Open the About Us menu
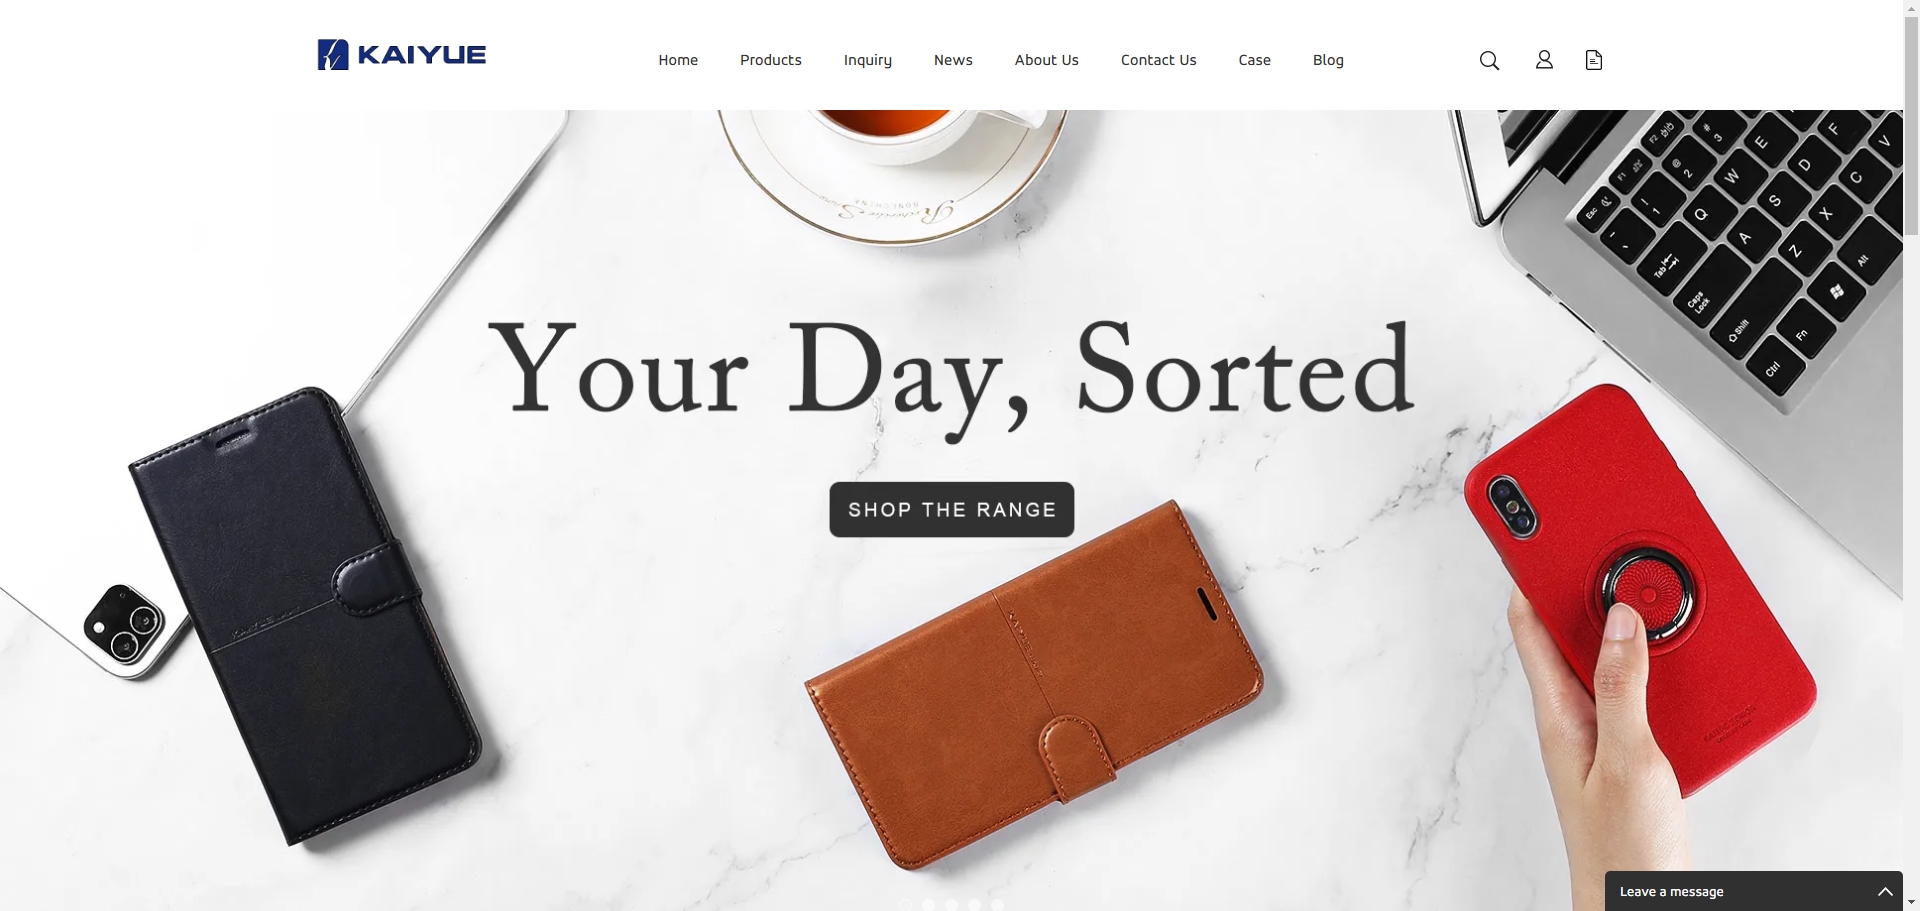 [1047, 60]
